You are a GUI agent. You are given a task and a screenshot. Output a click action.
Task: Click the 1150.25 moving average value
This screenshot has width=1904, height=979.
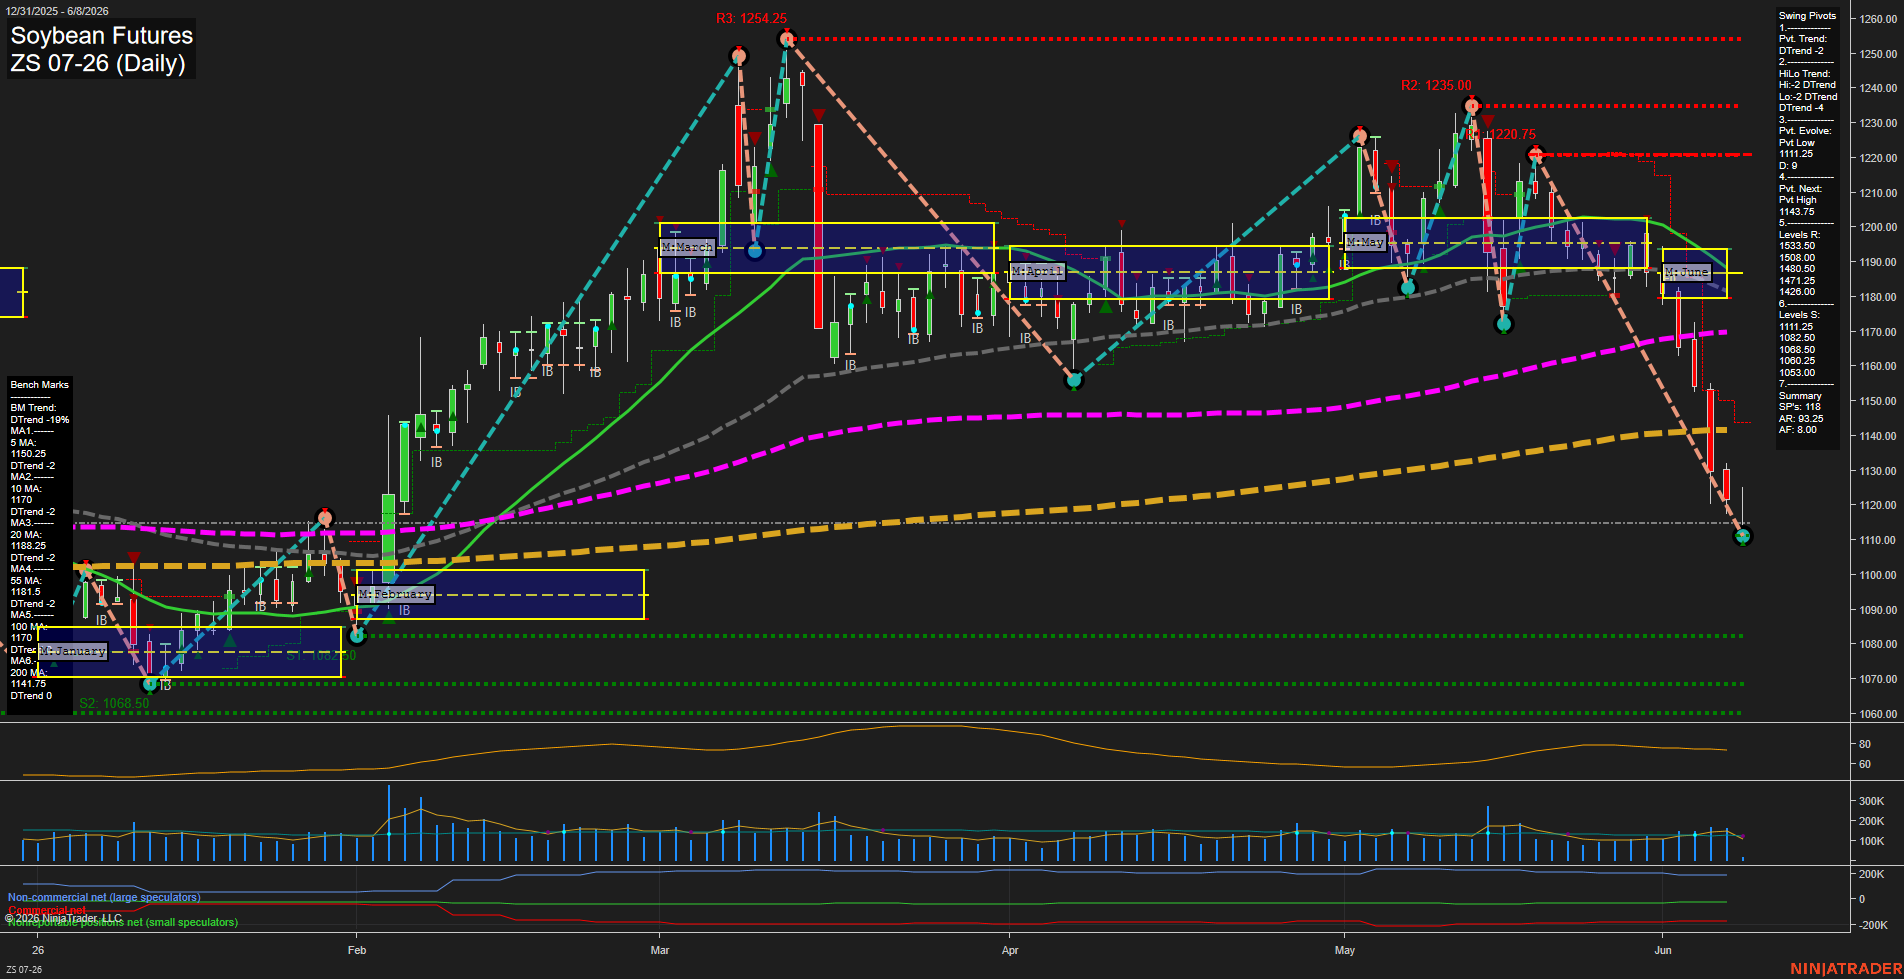coord(28,454)
